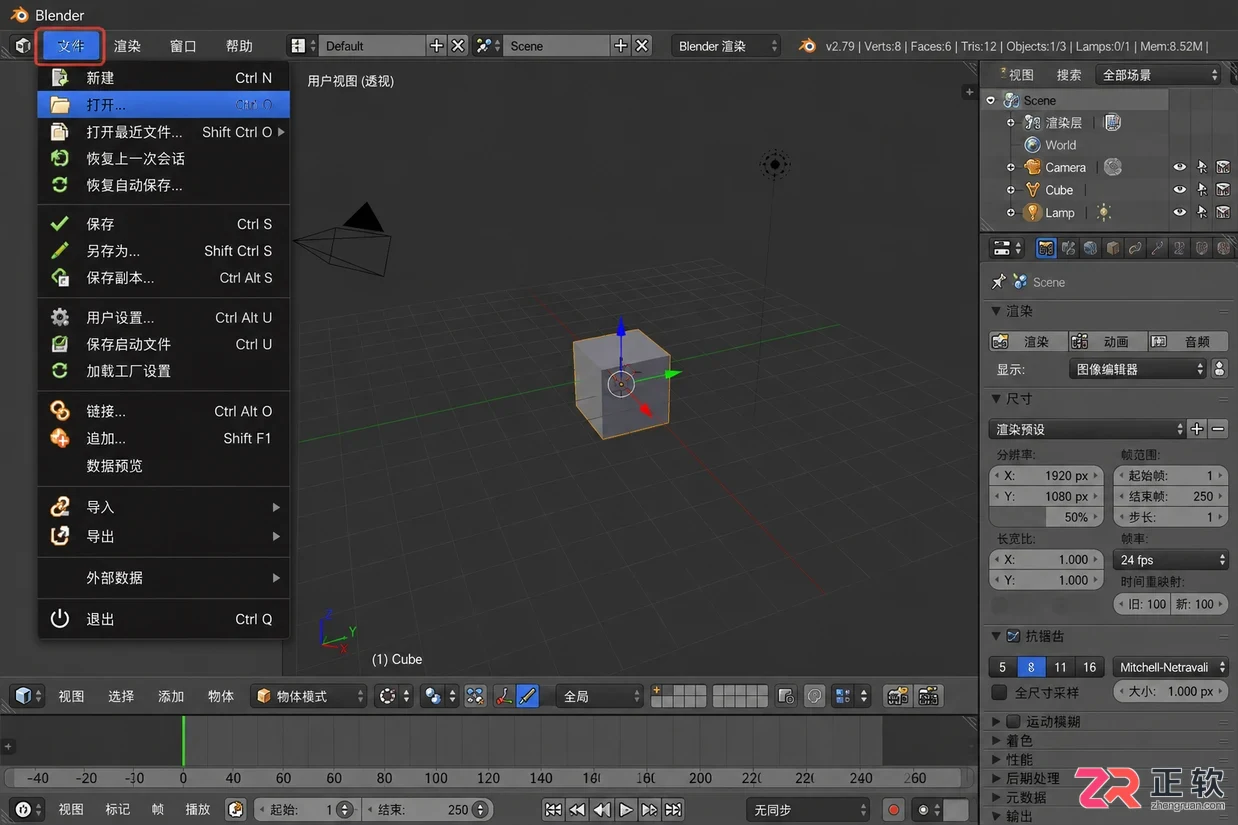The height and width of the screenshot is (825, 1238).
Task: Toggle Camera renderability icon in outliner
Action: pyautogui.click(x=1223, y=167)
